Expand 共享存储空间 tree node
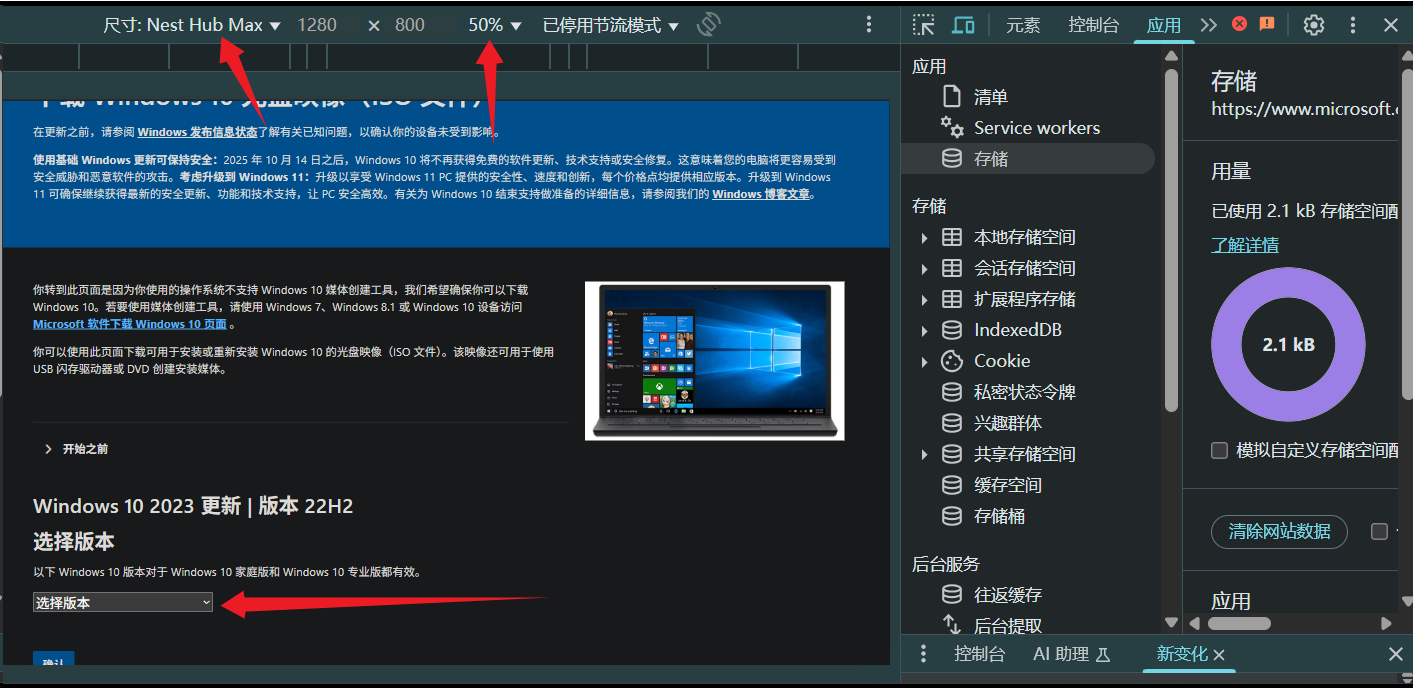 point(924,455)
